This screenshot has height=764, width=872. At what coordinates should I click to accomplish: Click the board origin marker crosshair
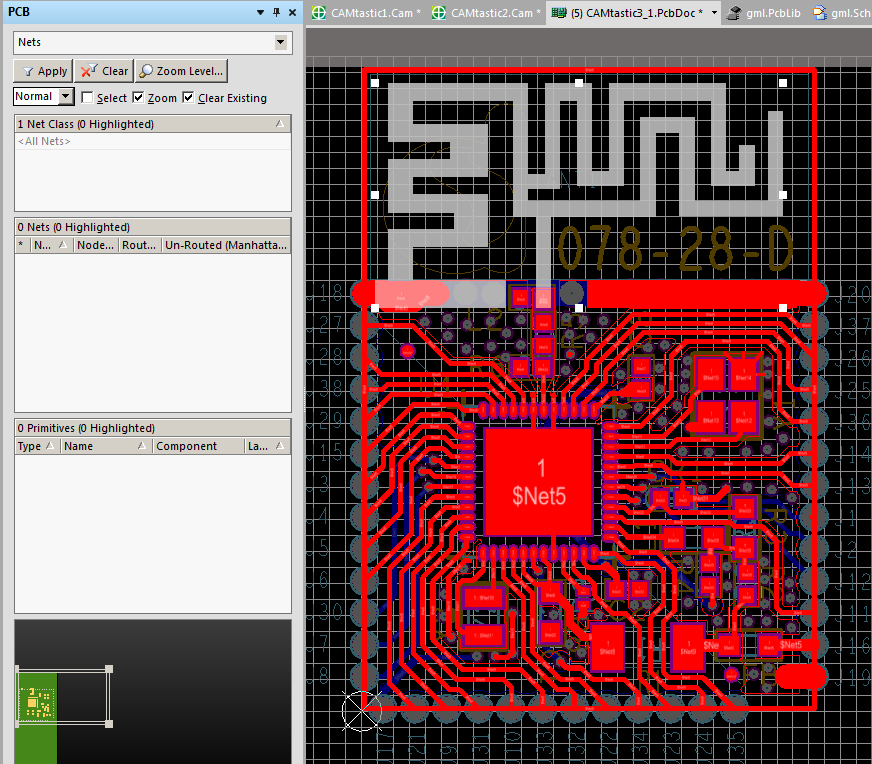point(361,711)
